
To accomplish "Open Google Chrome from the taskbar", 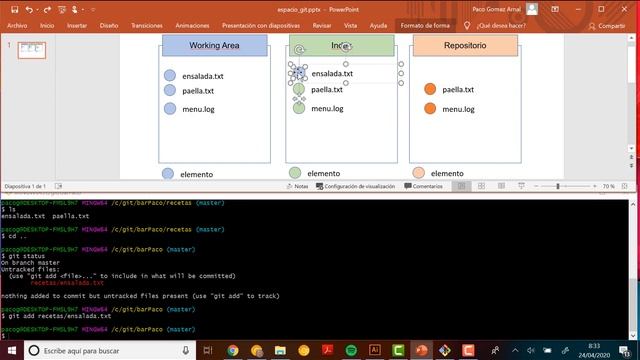I will [x=233, y=350].
